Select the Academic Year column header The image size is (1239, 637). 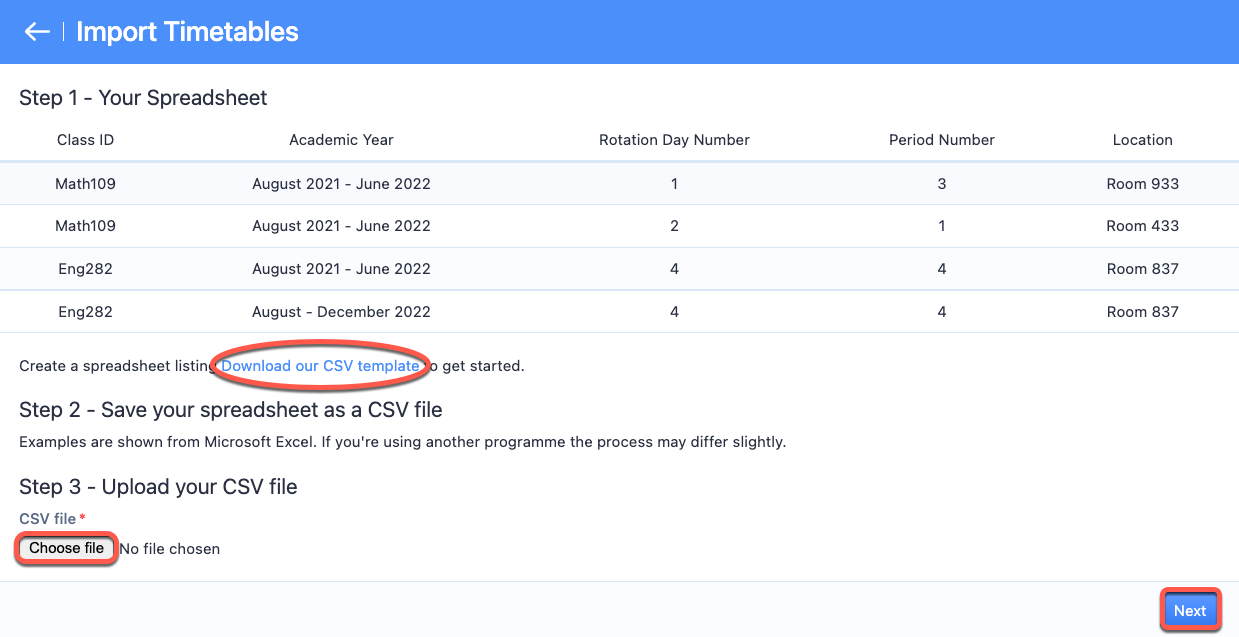341,140
